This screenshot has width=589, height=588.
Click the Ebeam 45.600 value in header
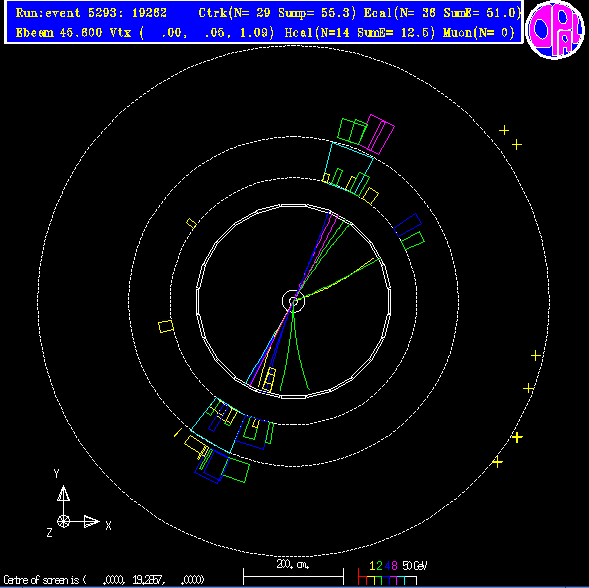click(x=59, y=33)
